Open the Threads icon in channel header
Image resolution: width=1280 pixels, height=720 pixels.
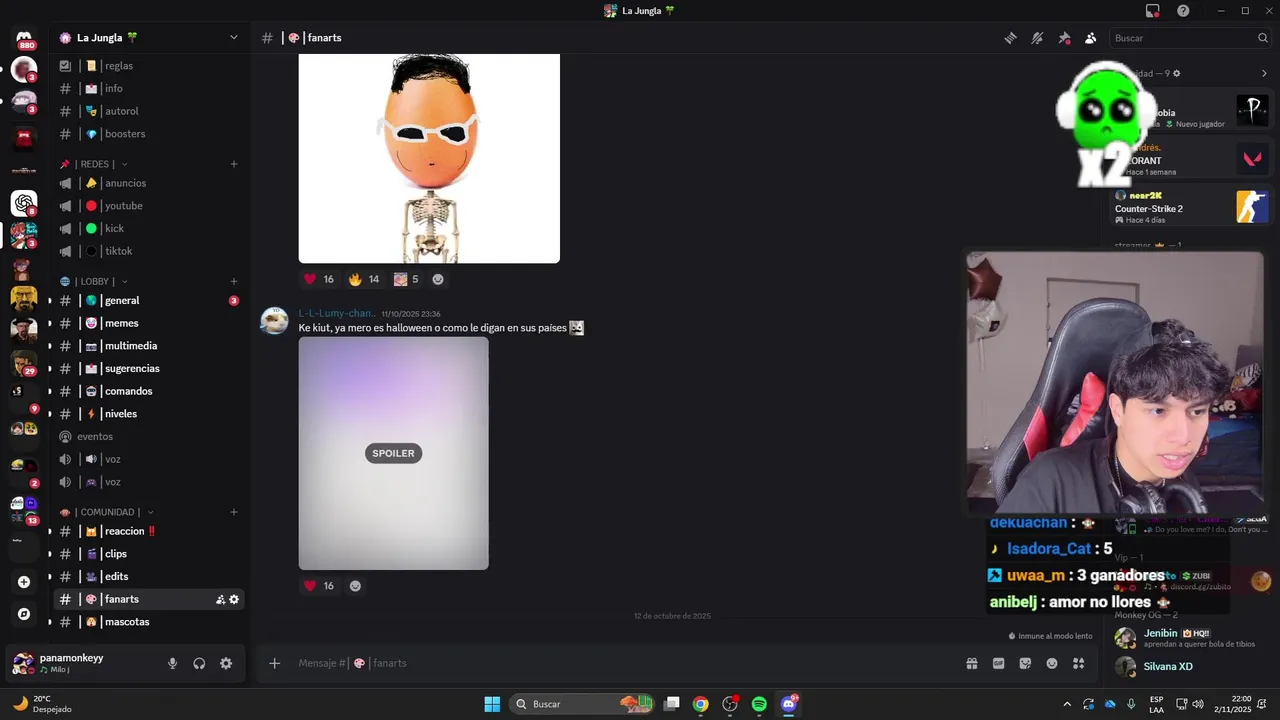coord(1010,38)
